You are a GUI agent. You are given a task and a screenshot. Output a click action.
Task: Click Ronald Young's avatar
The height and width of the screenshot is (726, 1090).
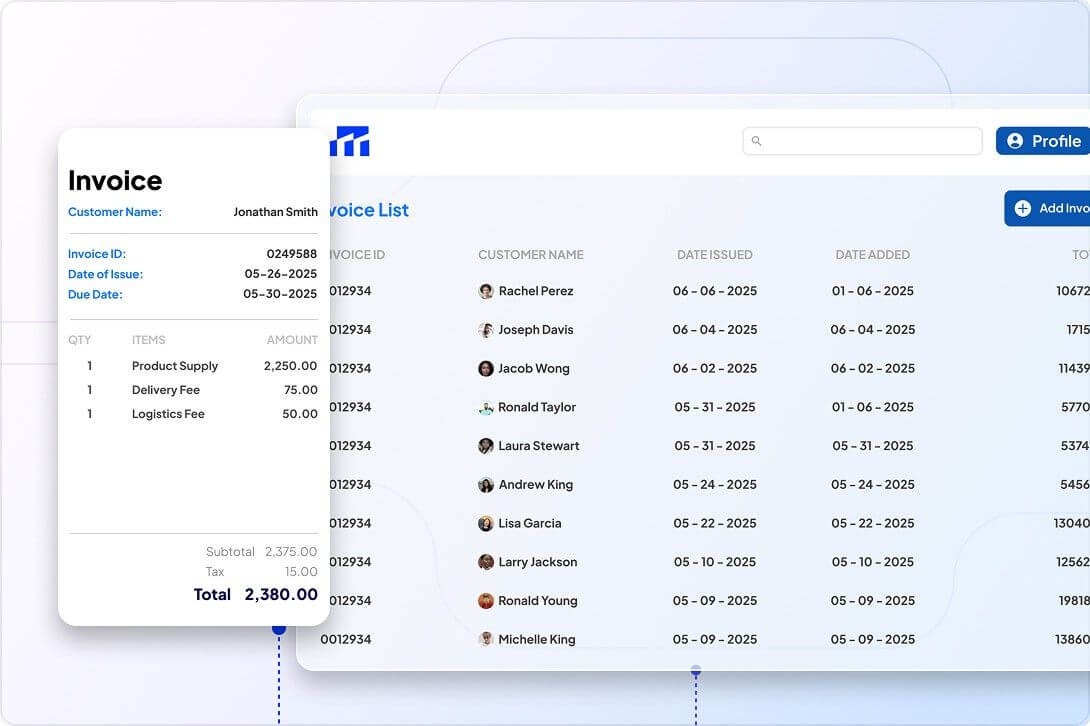pyautogui.click(x=486, y=601)
